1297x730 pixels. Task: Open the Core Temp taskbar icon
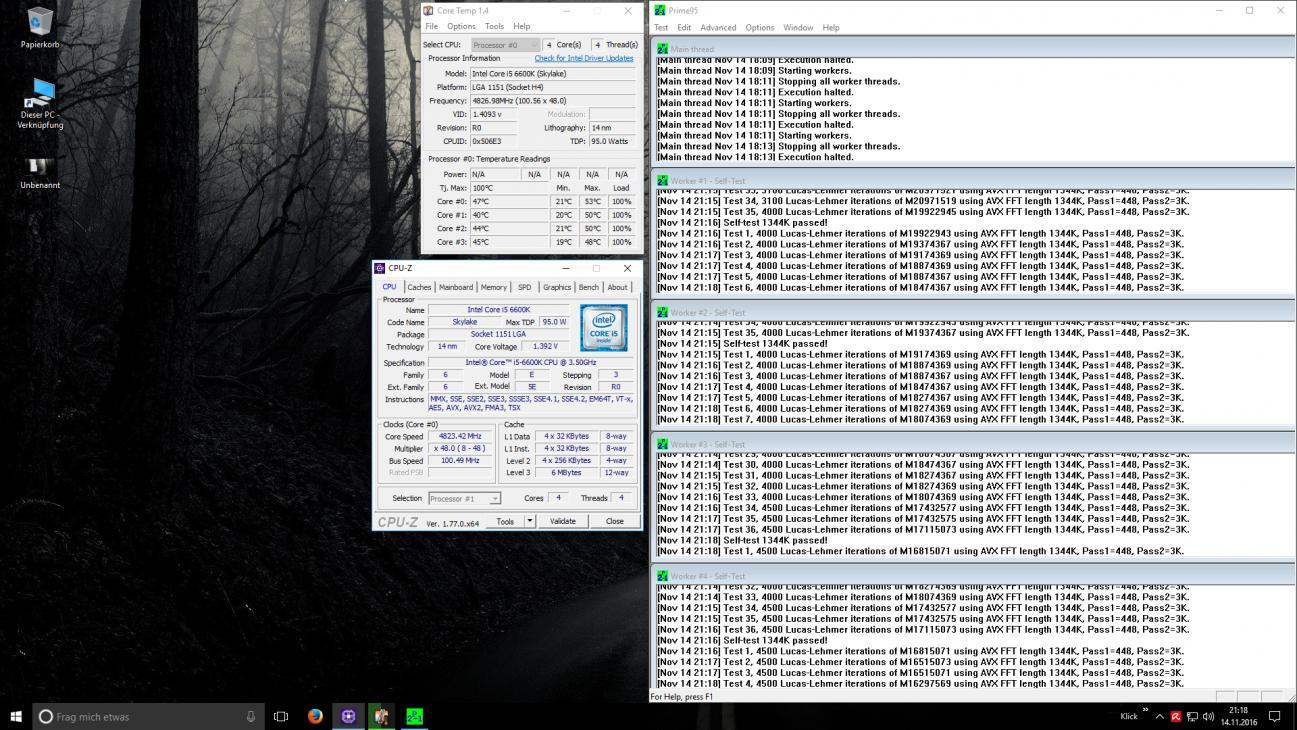(381, 716)
